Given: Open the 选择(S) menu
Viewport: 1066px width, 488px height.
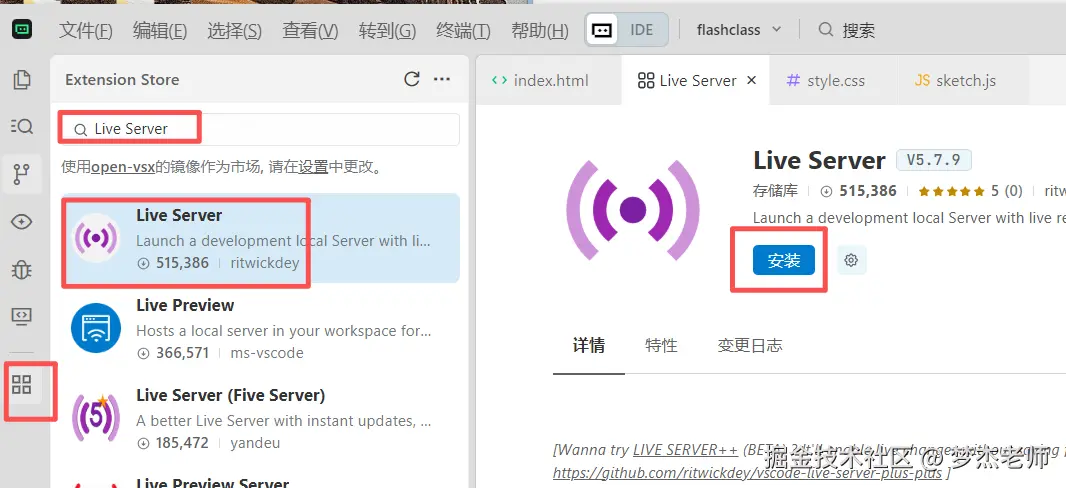Looking at the screenshot, I should tap(234, 30).
